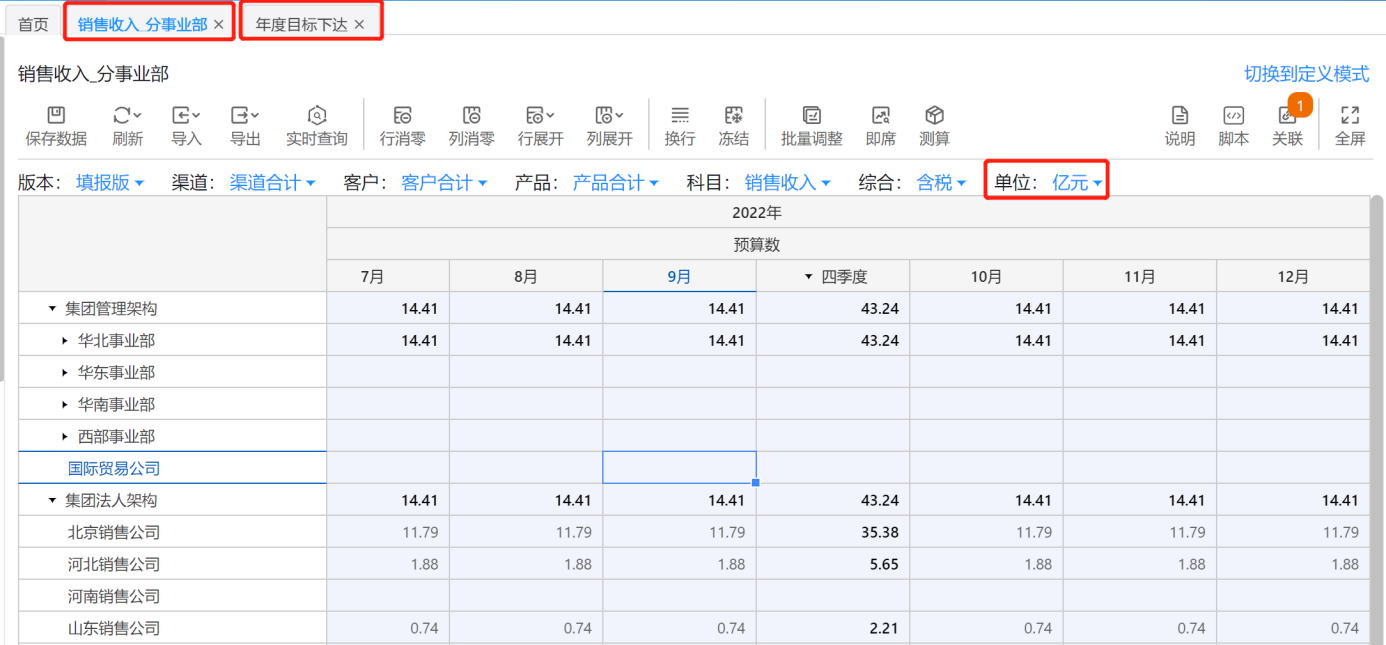Click the 行消零 row zero-suppress icon
Viewport: 1386px width, 645px height.
[x=402, y=116]
